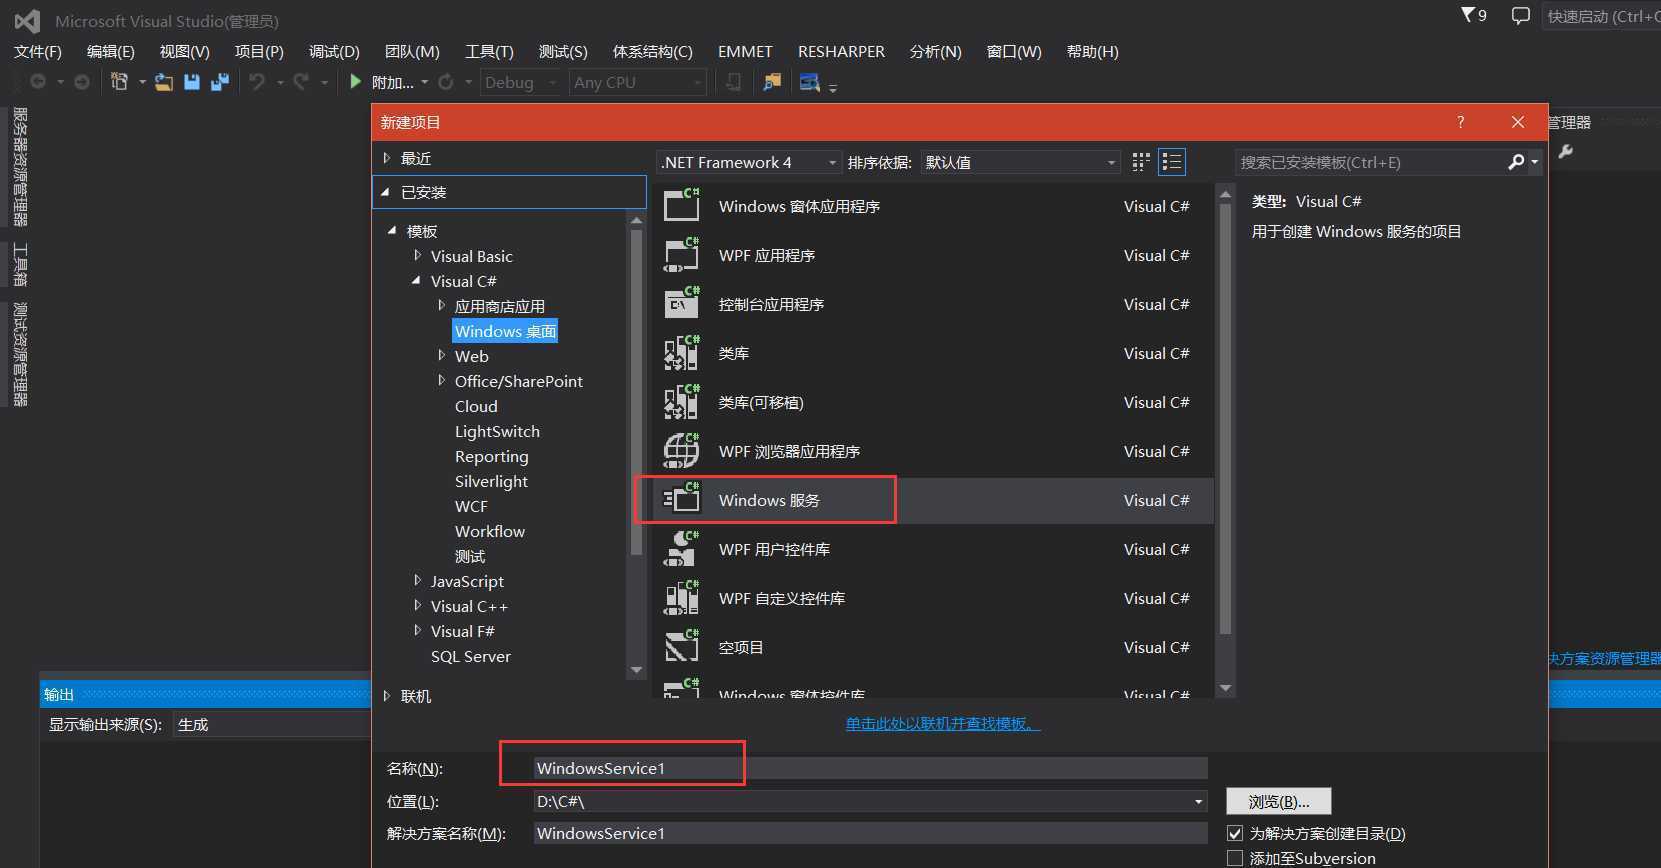1661x868 pixels.
Task: Click the save toolbar icon
Action: [192, 82]
